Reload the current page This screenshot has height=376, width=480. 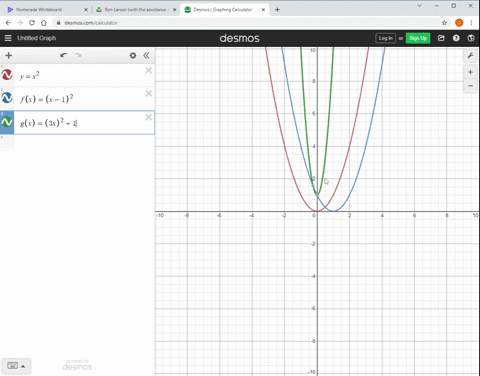(32, 23)
